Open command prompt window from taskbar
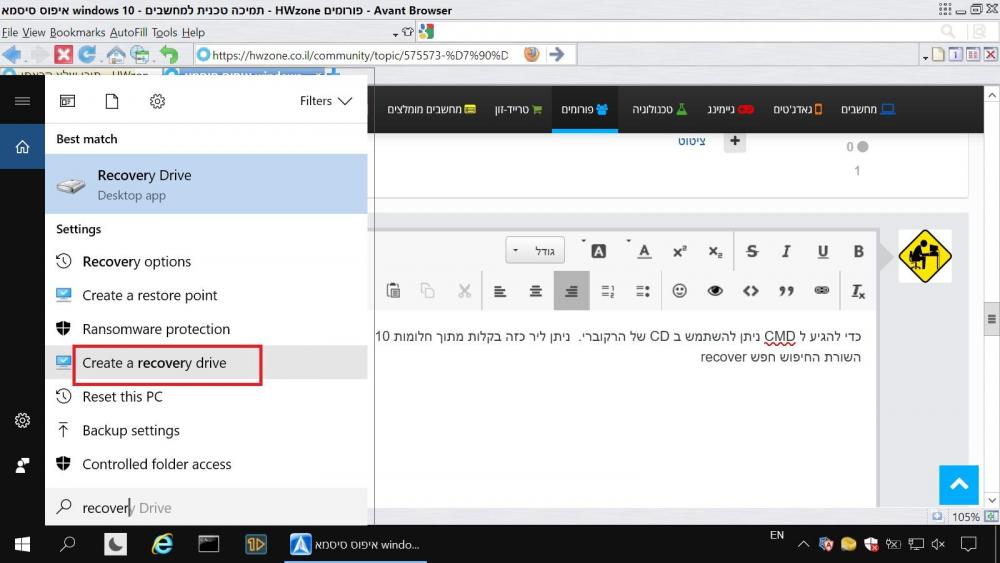The image size is (1000, 563). tap(209, 545)
